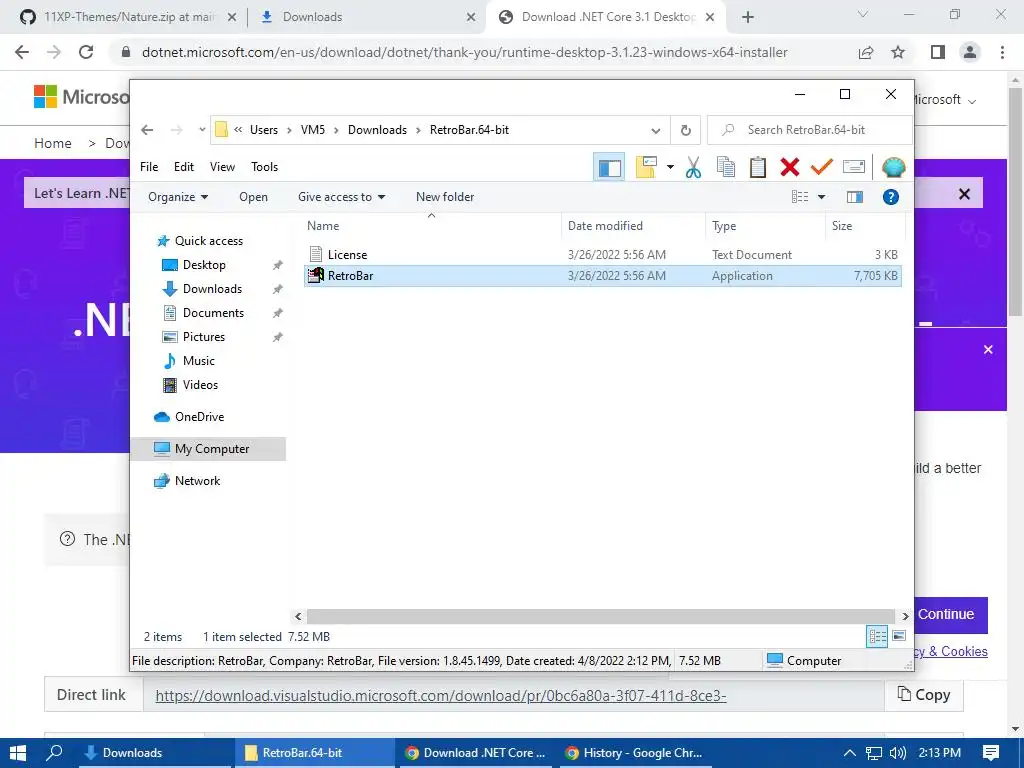The image size is (1024, 768).
Task: Toggle the navigation pane button in Explorer toolbar
Action: pos(609,167)
